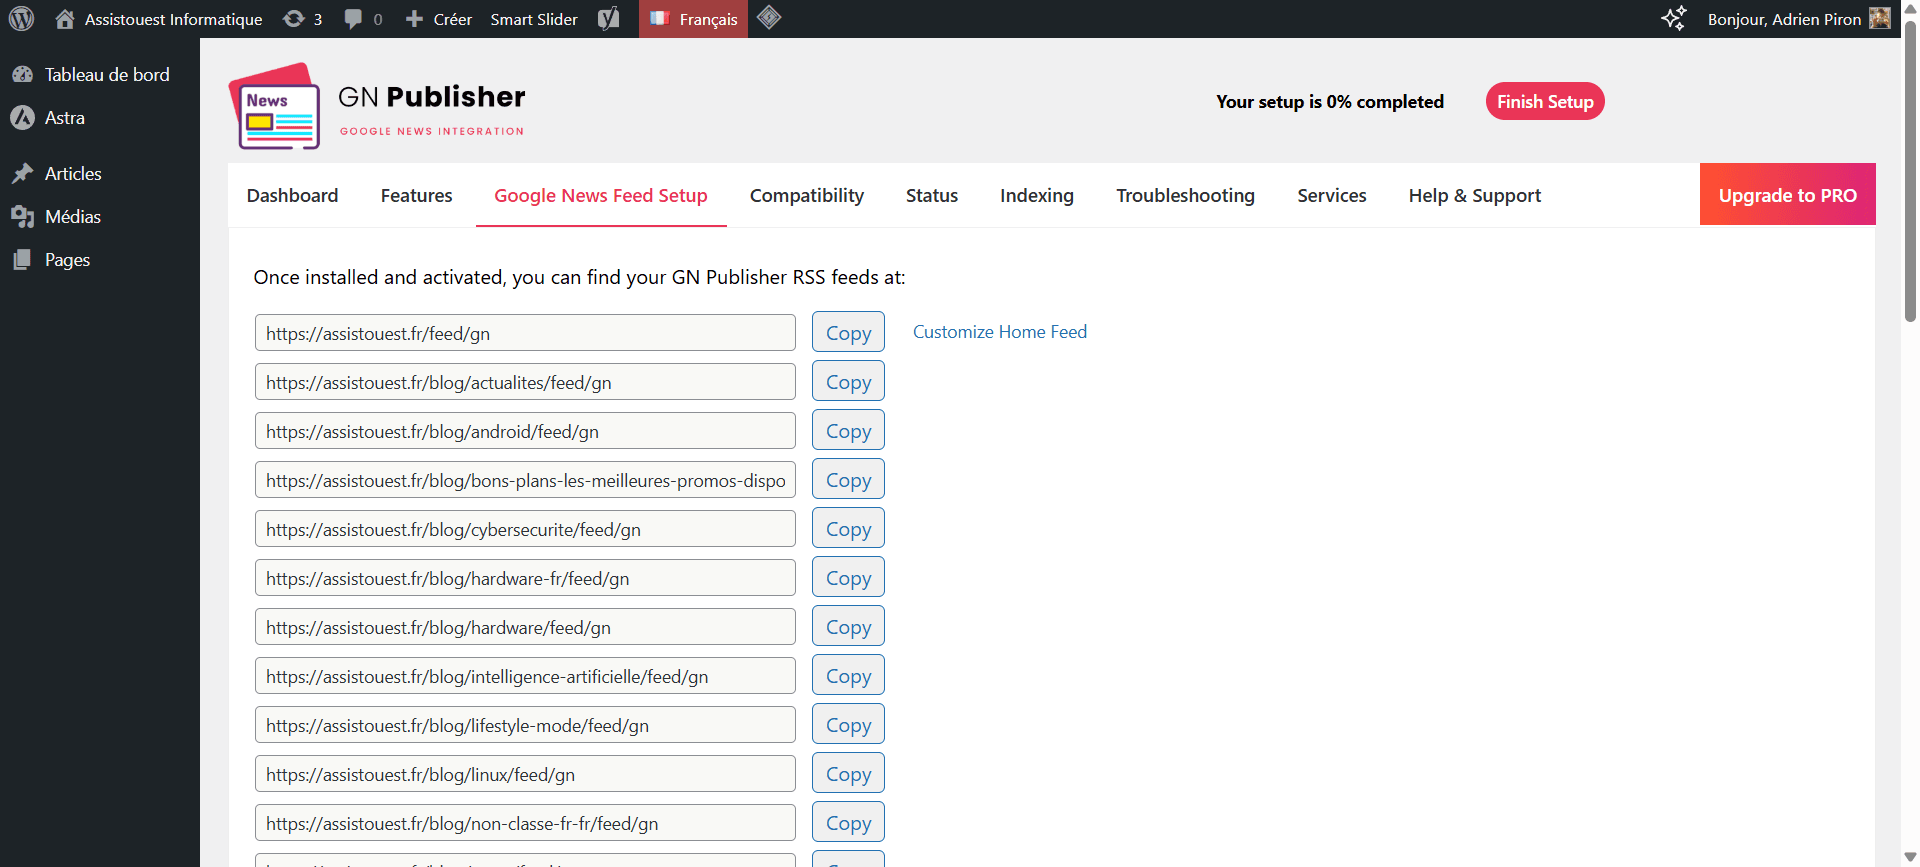Image resolution: width=1920 pixels, height=867 pixels.
Task: Open the Features tab
Action: (416, 196)
